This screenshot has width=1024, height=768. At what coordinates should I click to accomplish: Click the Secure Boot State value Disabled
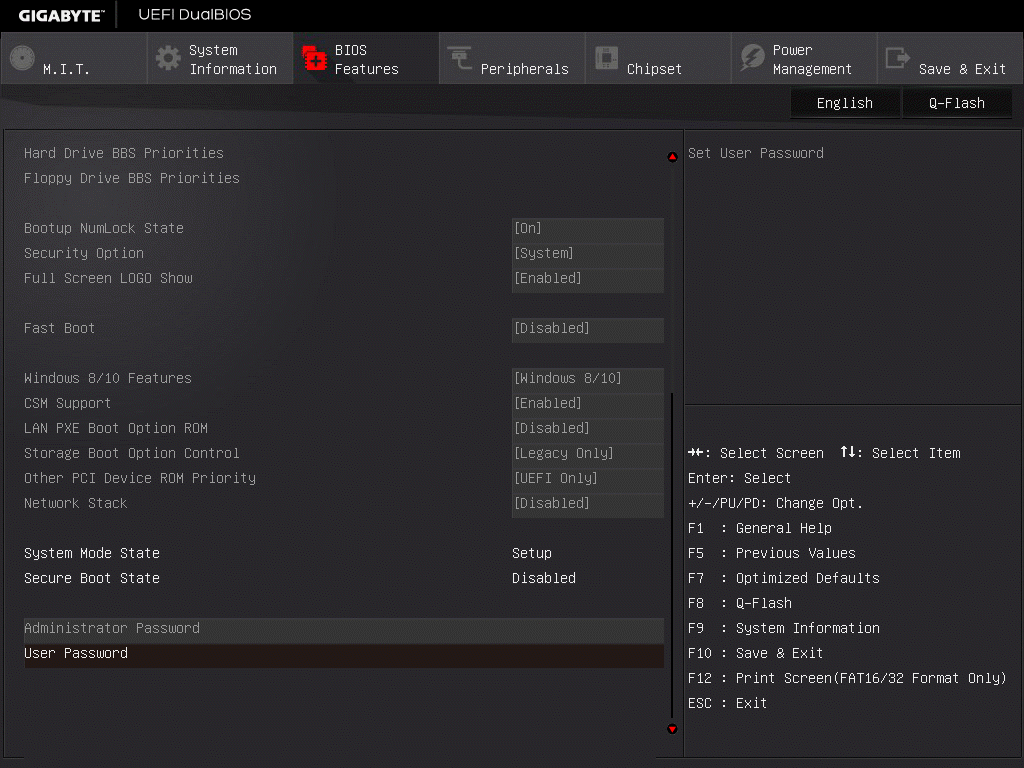[x=544, y=579]
